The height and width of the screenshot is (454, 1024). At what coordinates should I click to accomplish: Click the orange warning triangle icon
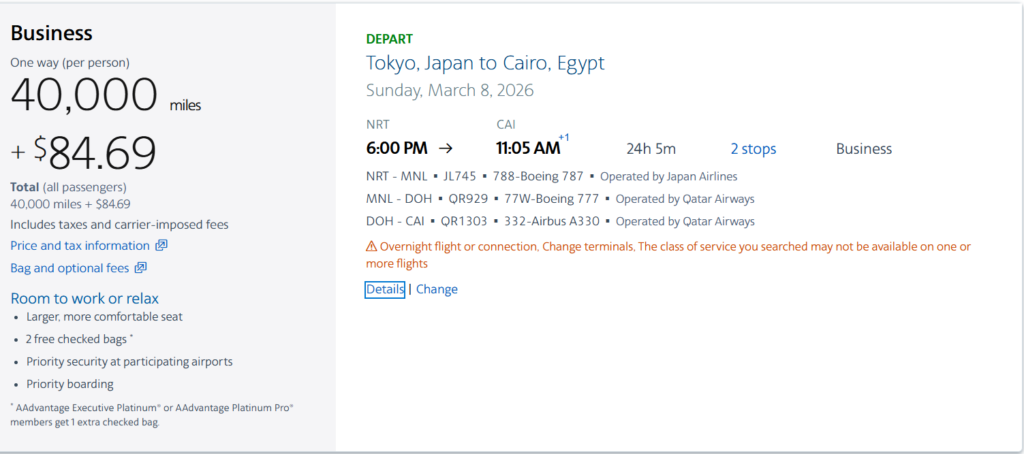click(371, 246)
